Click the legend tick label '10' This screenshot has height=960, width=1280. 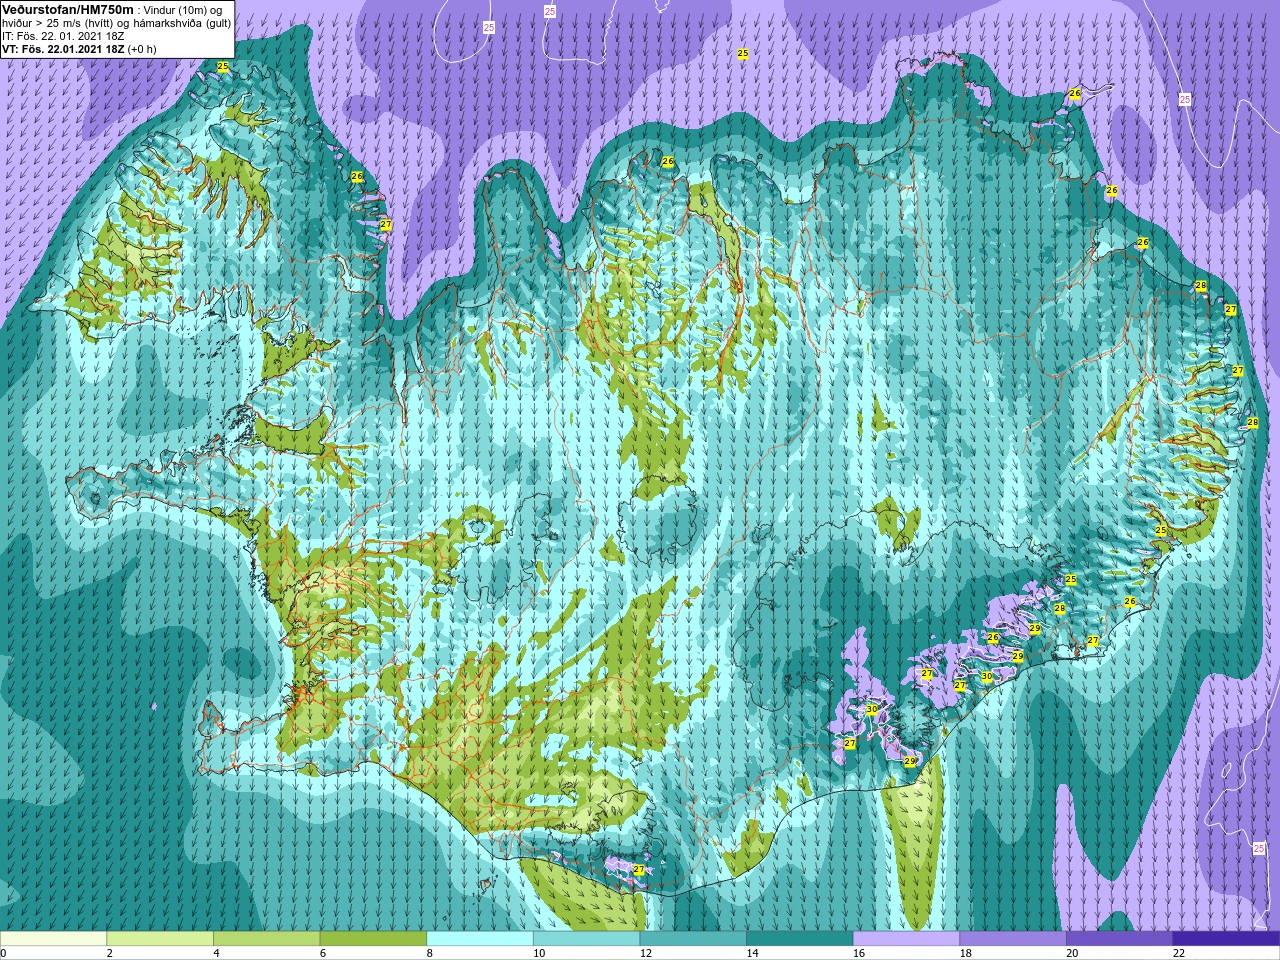pos(539,953)
